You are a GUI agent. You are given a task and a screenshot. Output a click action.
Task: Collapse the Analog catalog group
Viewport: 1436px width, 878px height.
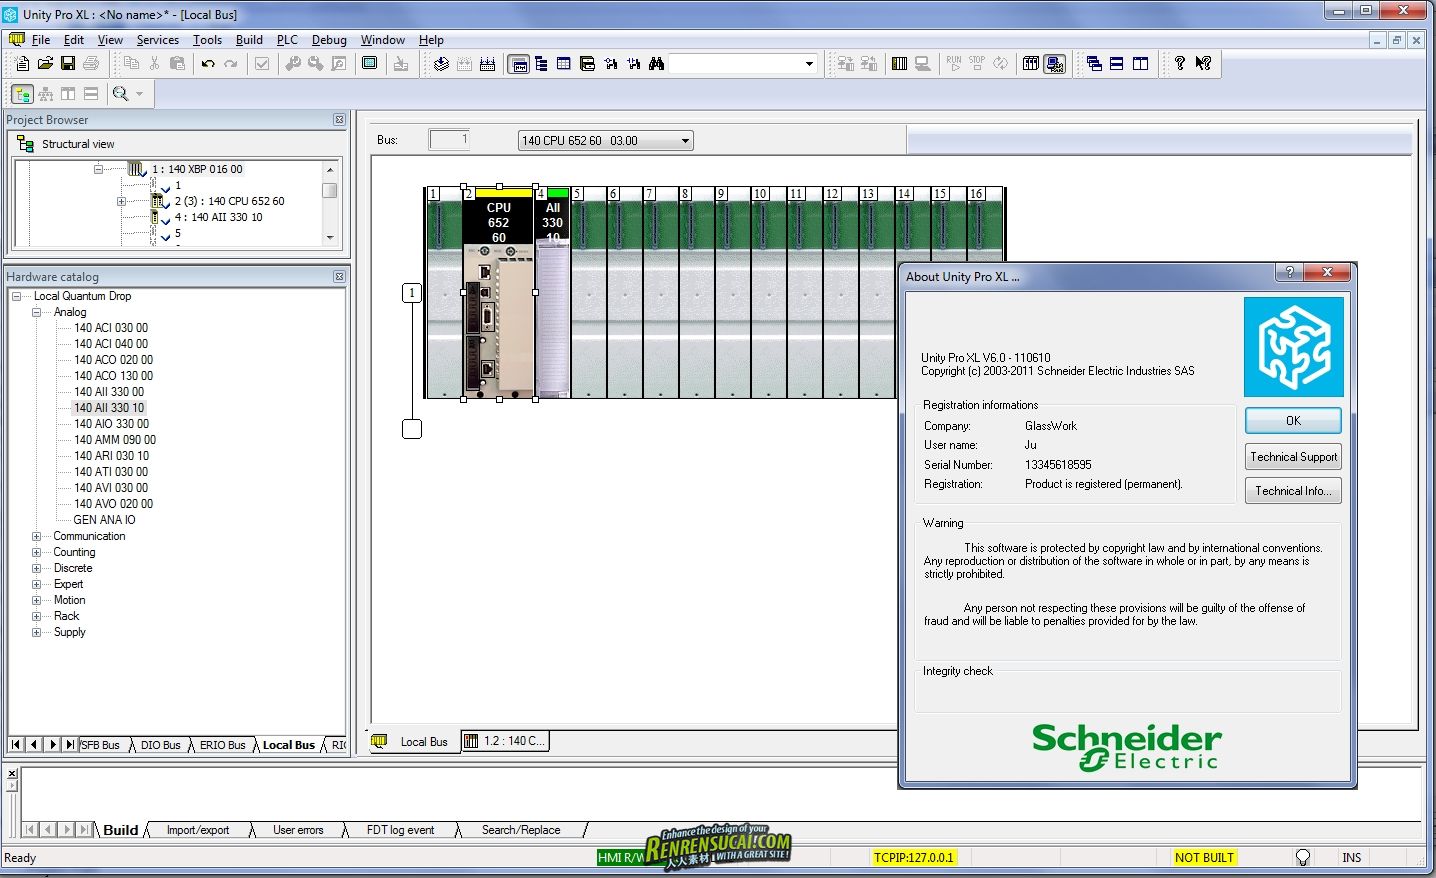click(x=36, y=312)
